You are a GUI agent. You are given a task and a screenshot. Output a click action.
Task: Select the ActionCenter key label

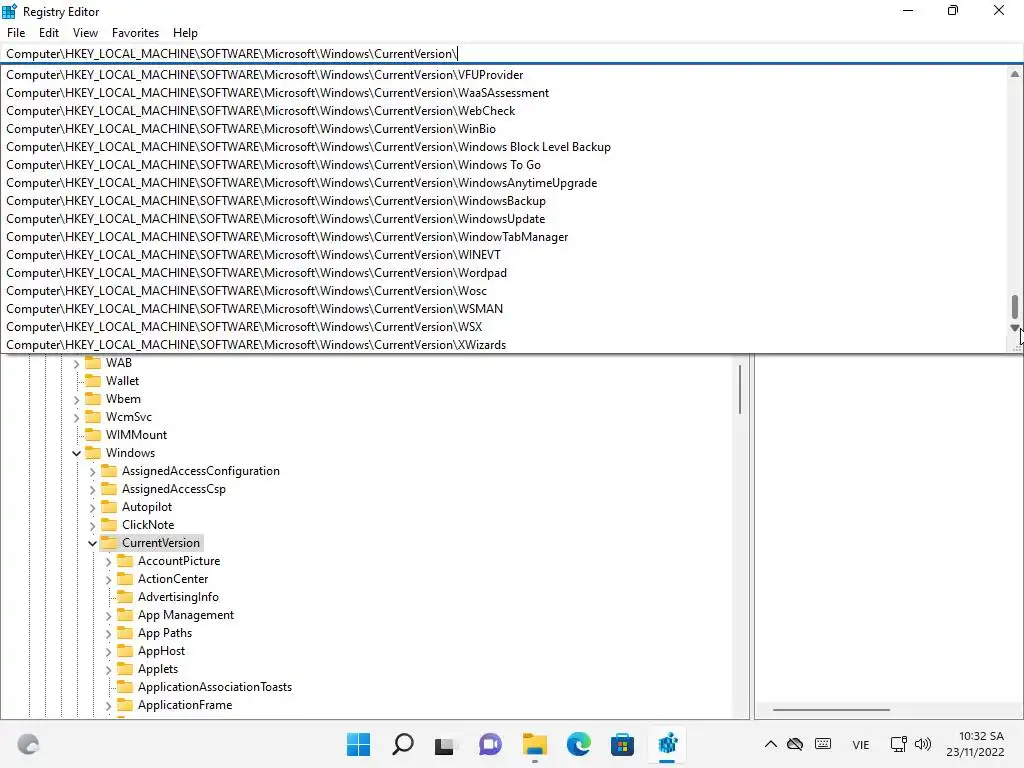172,579
